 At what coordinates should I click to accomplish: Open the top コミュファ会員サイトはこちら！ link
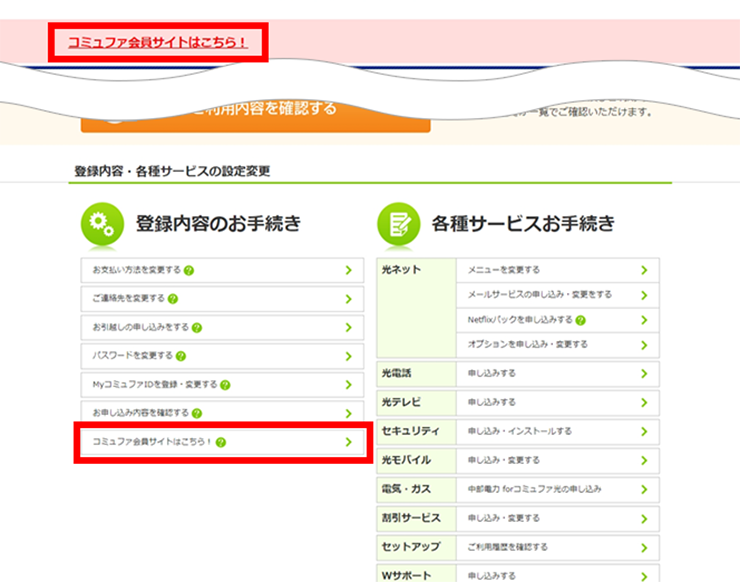pyautogui.click(x=158, y=42)
